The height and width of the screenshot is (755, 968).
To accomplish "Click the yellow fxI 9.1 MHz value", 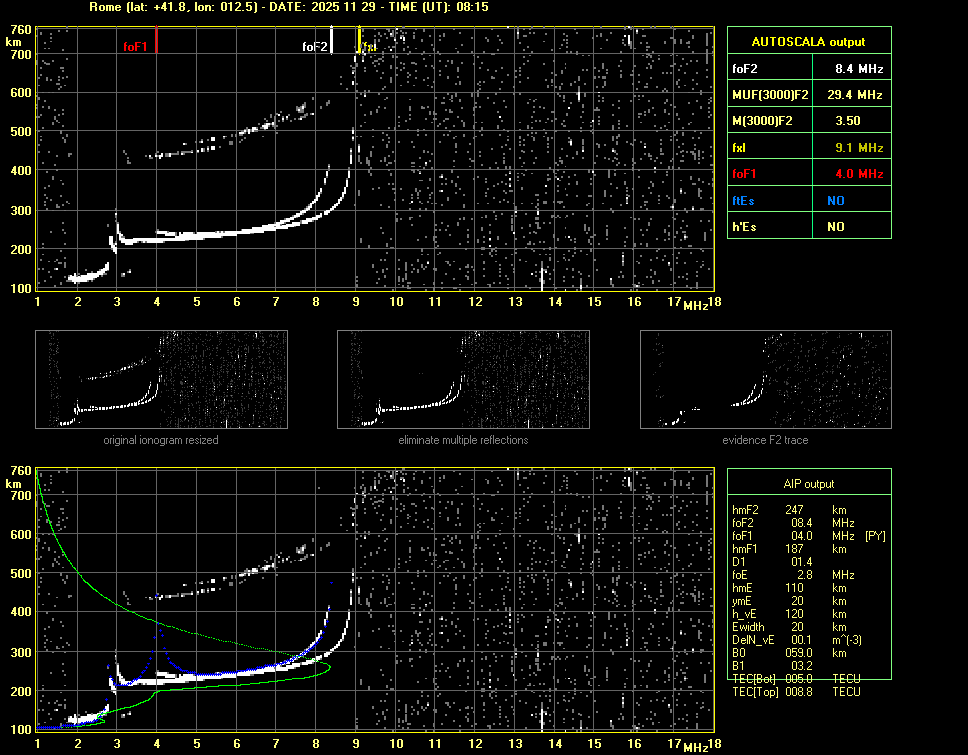I will tap(858, 148).
